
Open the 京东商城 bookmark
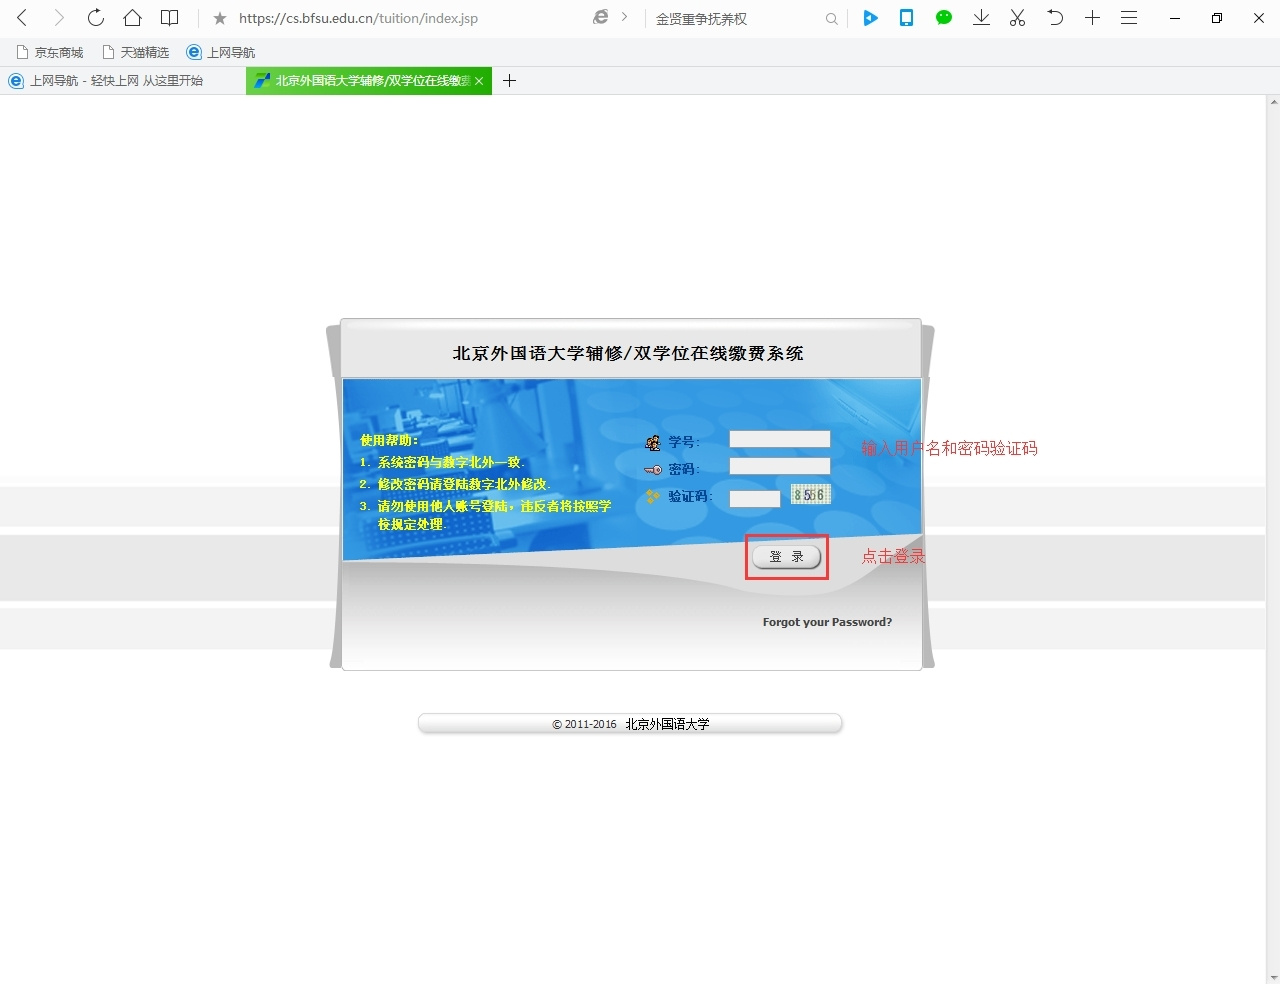[50, 52]
